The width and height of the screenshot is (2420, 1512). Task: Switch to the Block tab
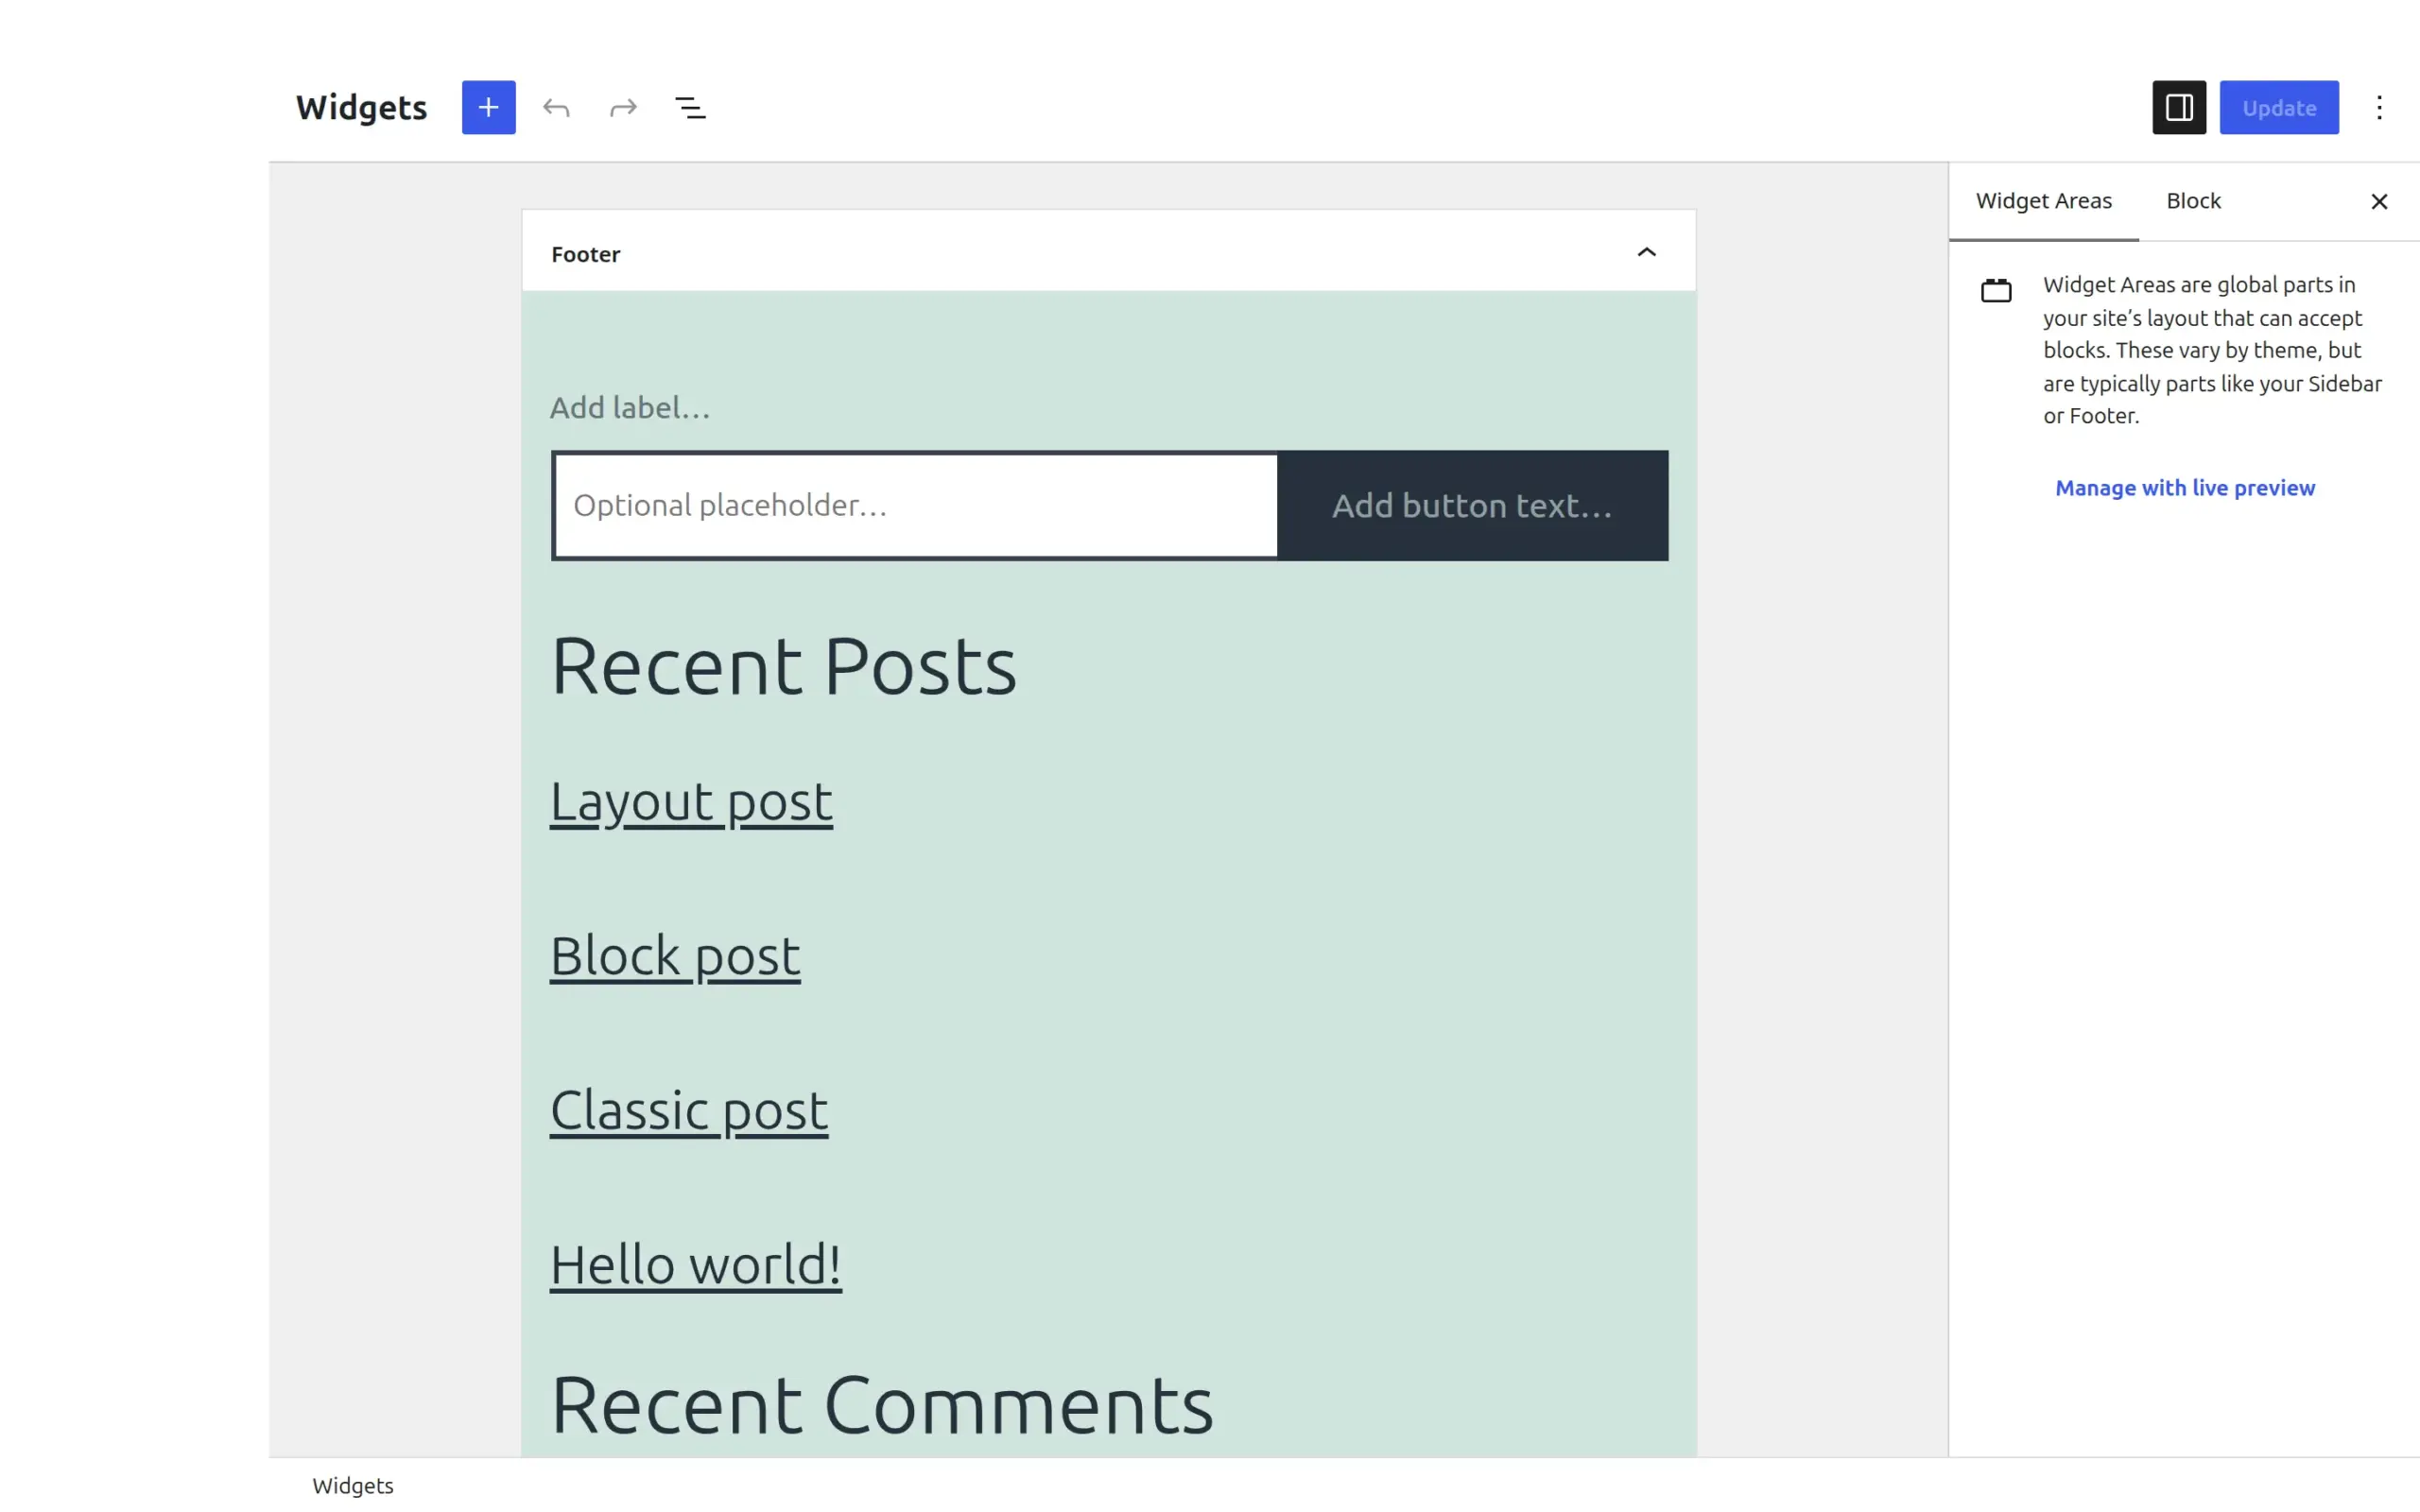(2193, 201)
